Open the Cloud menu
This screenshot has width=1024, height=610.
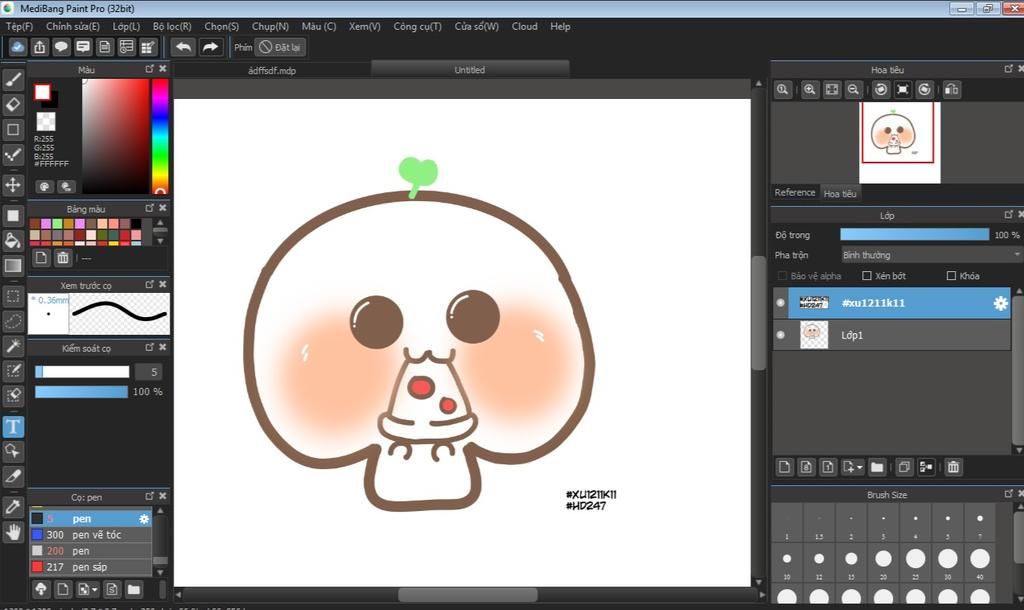pyautogui.click(x=524, y=26)
